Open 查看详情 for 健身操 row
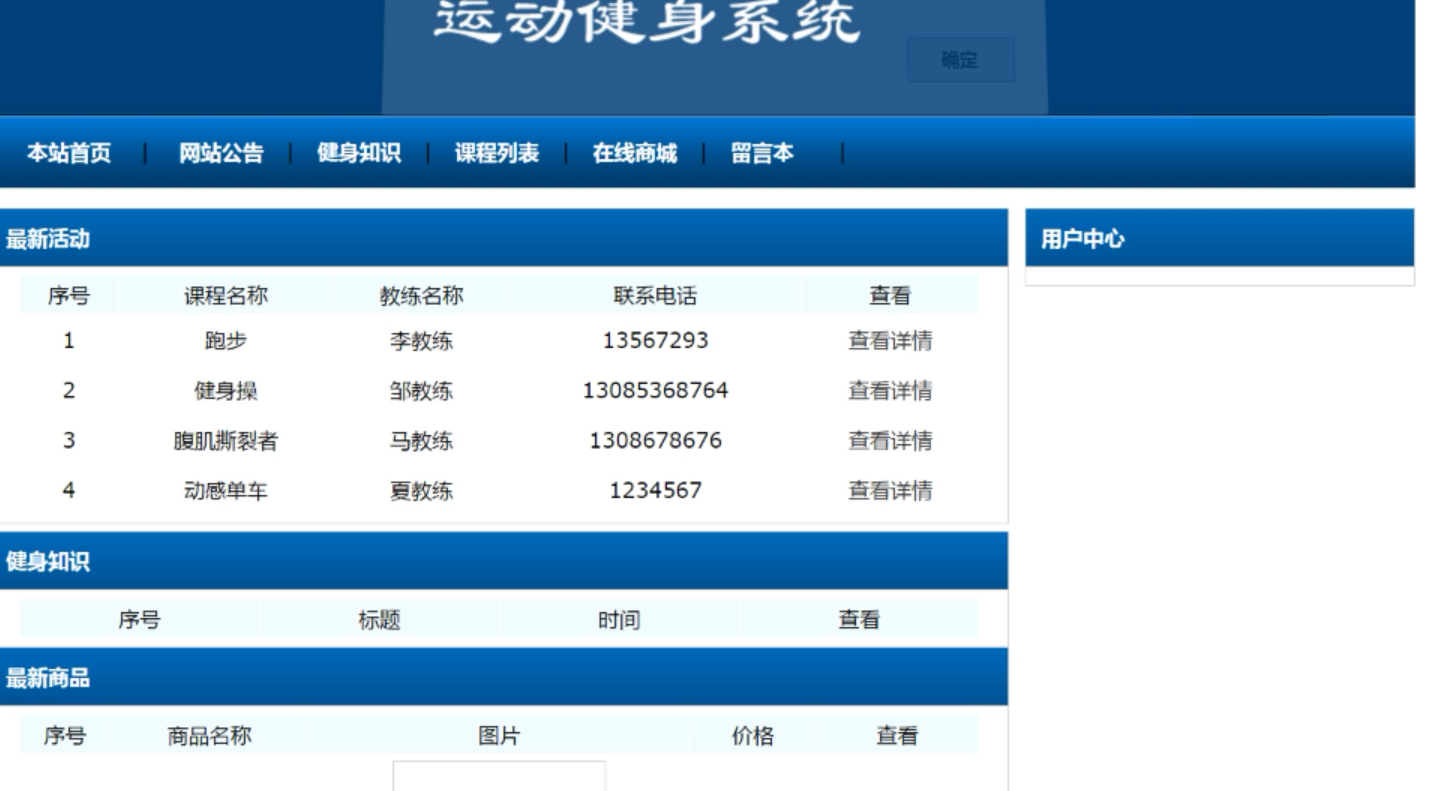 [x=890, y=391]
